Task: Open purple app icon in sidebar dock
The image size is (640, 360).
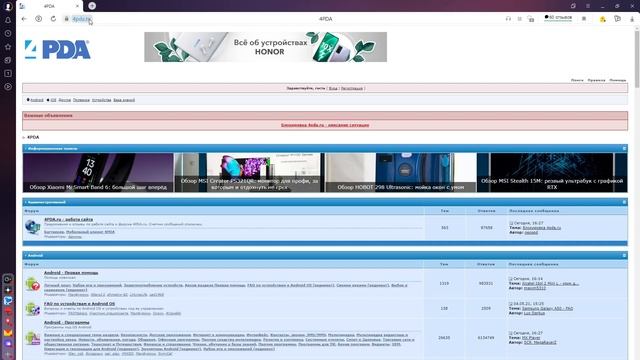Action: coord(8,344)
